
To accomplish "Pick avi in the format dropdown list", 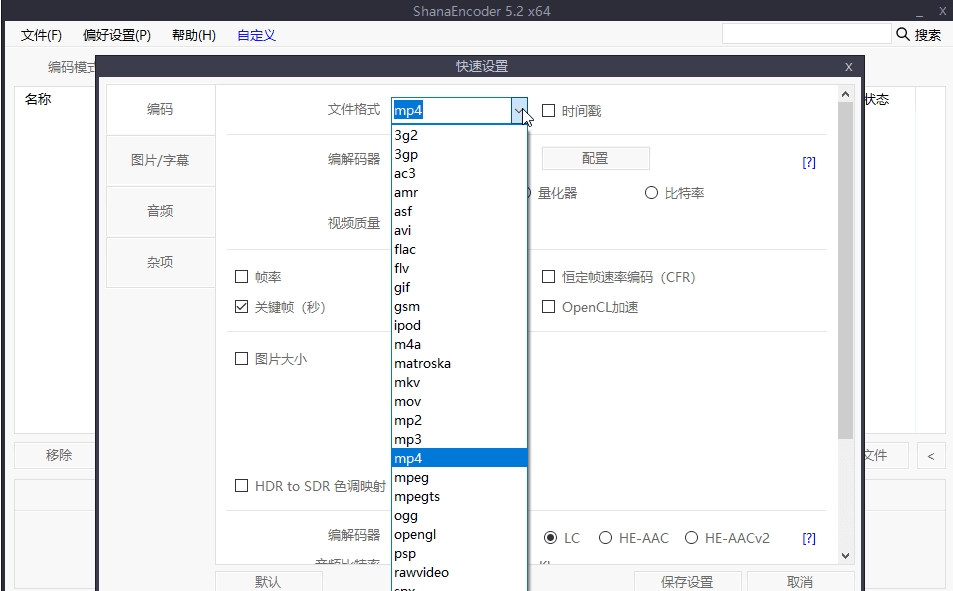I will [x=403, y=230].
